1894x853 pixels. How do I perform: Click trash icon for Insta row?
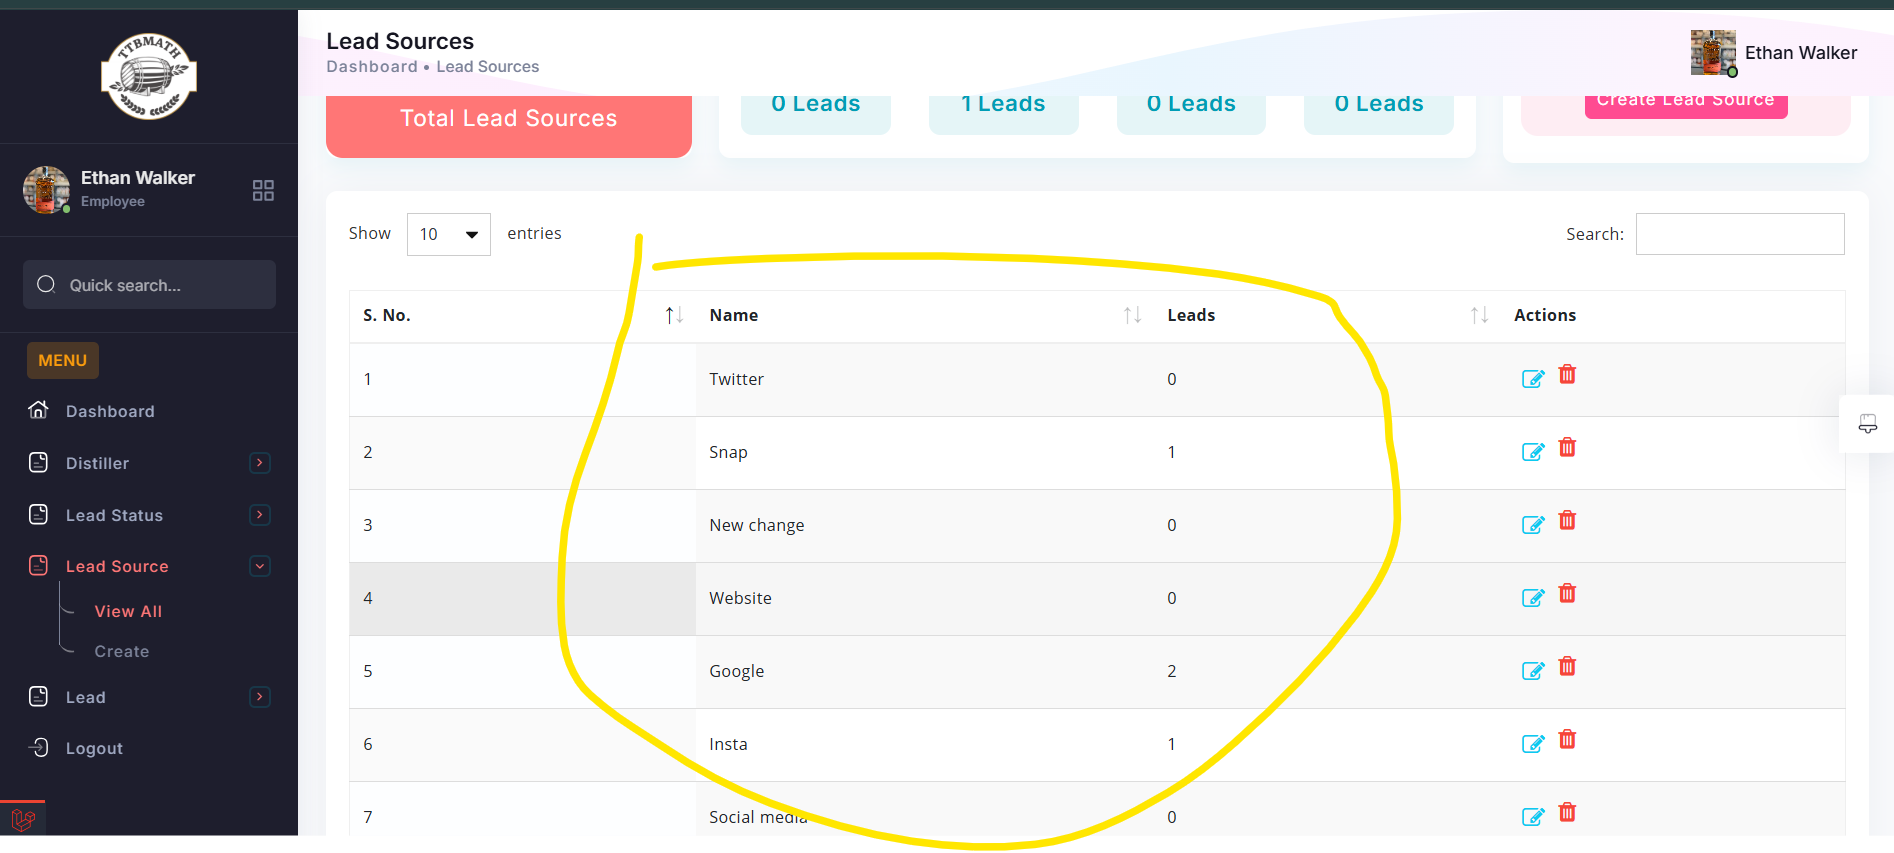1567,740
